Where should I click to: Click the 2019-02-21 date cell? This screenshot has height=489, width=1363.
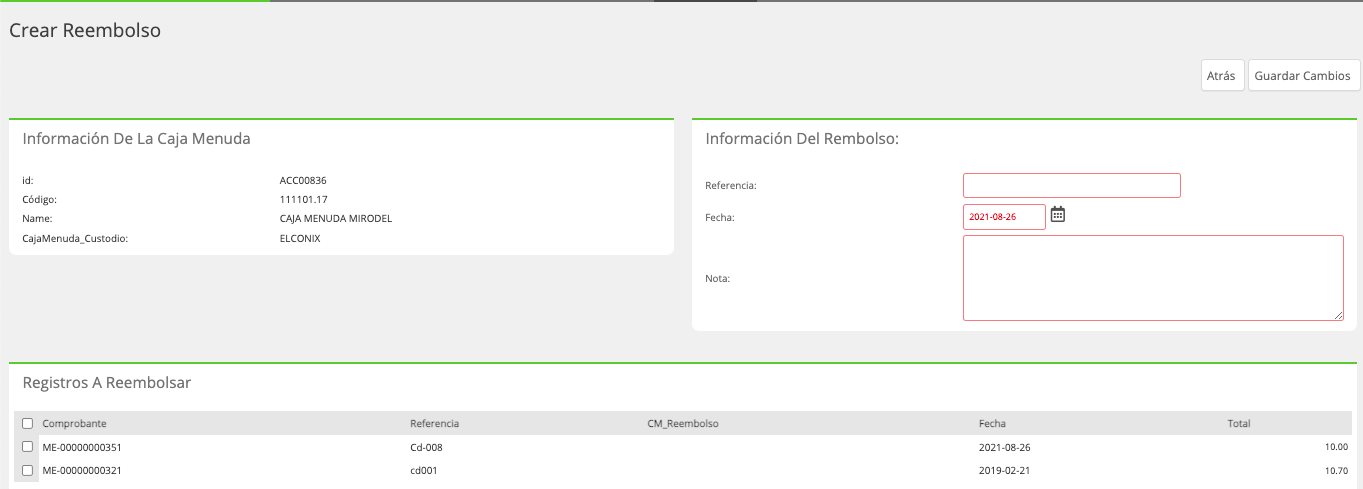click(x=1002, y=470)
